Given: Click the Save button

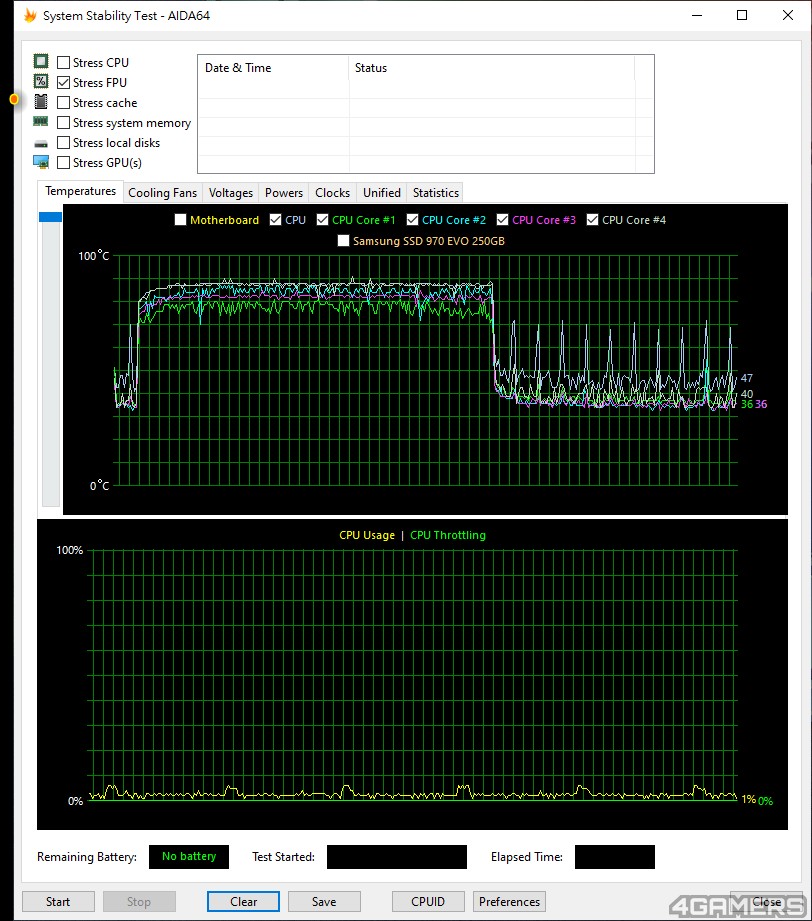Looking at the screenshot, I should point(324,902).
